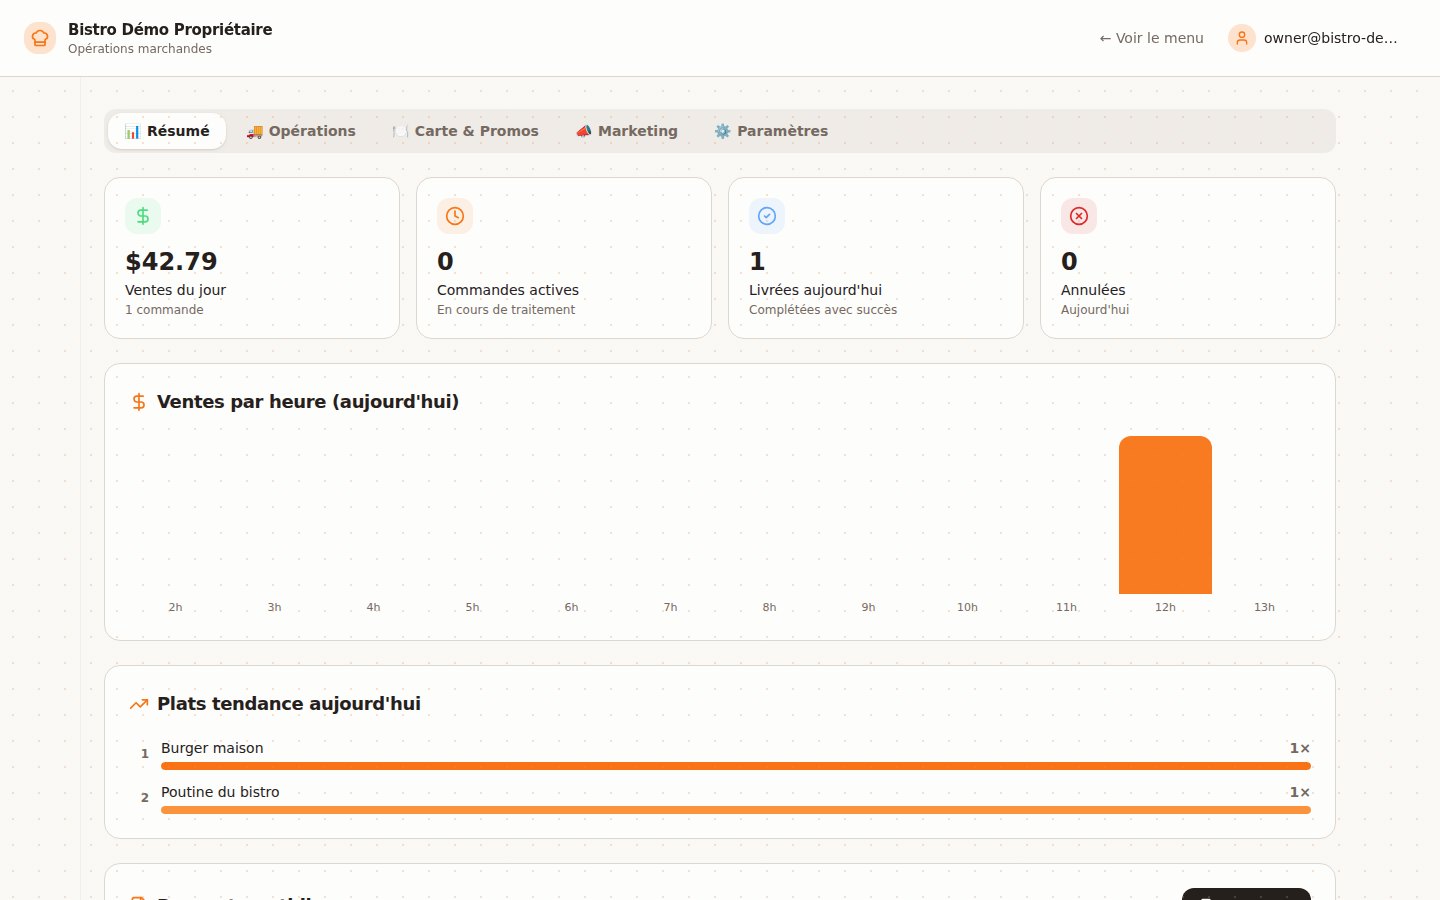Click the 8h axis label
Viewport: 1440px width, 900px height.
pos(769,607)
